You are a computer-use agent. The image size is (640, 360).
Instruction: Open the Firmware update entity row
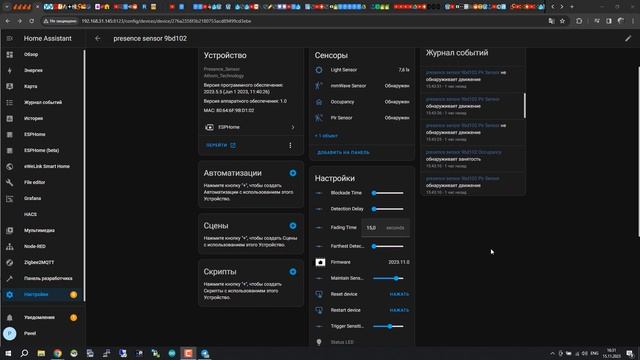[362, 262]
